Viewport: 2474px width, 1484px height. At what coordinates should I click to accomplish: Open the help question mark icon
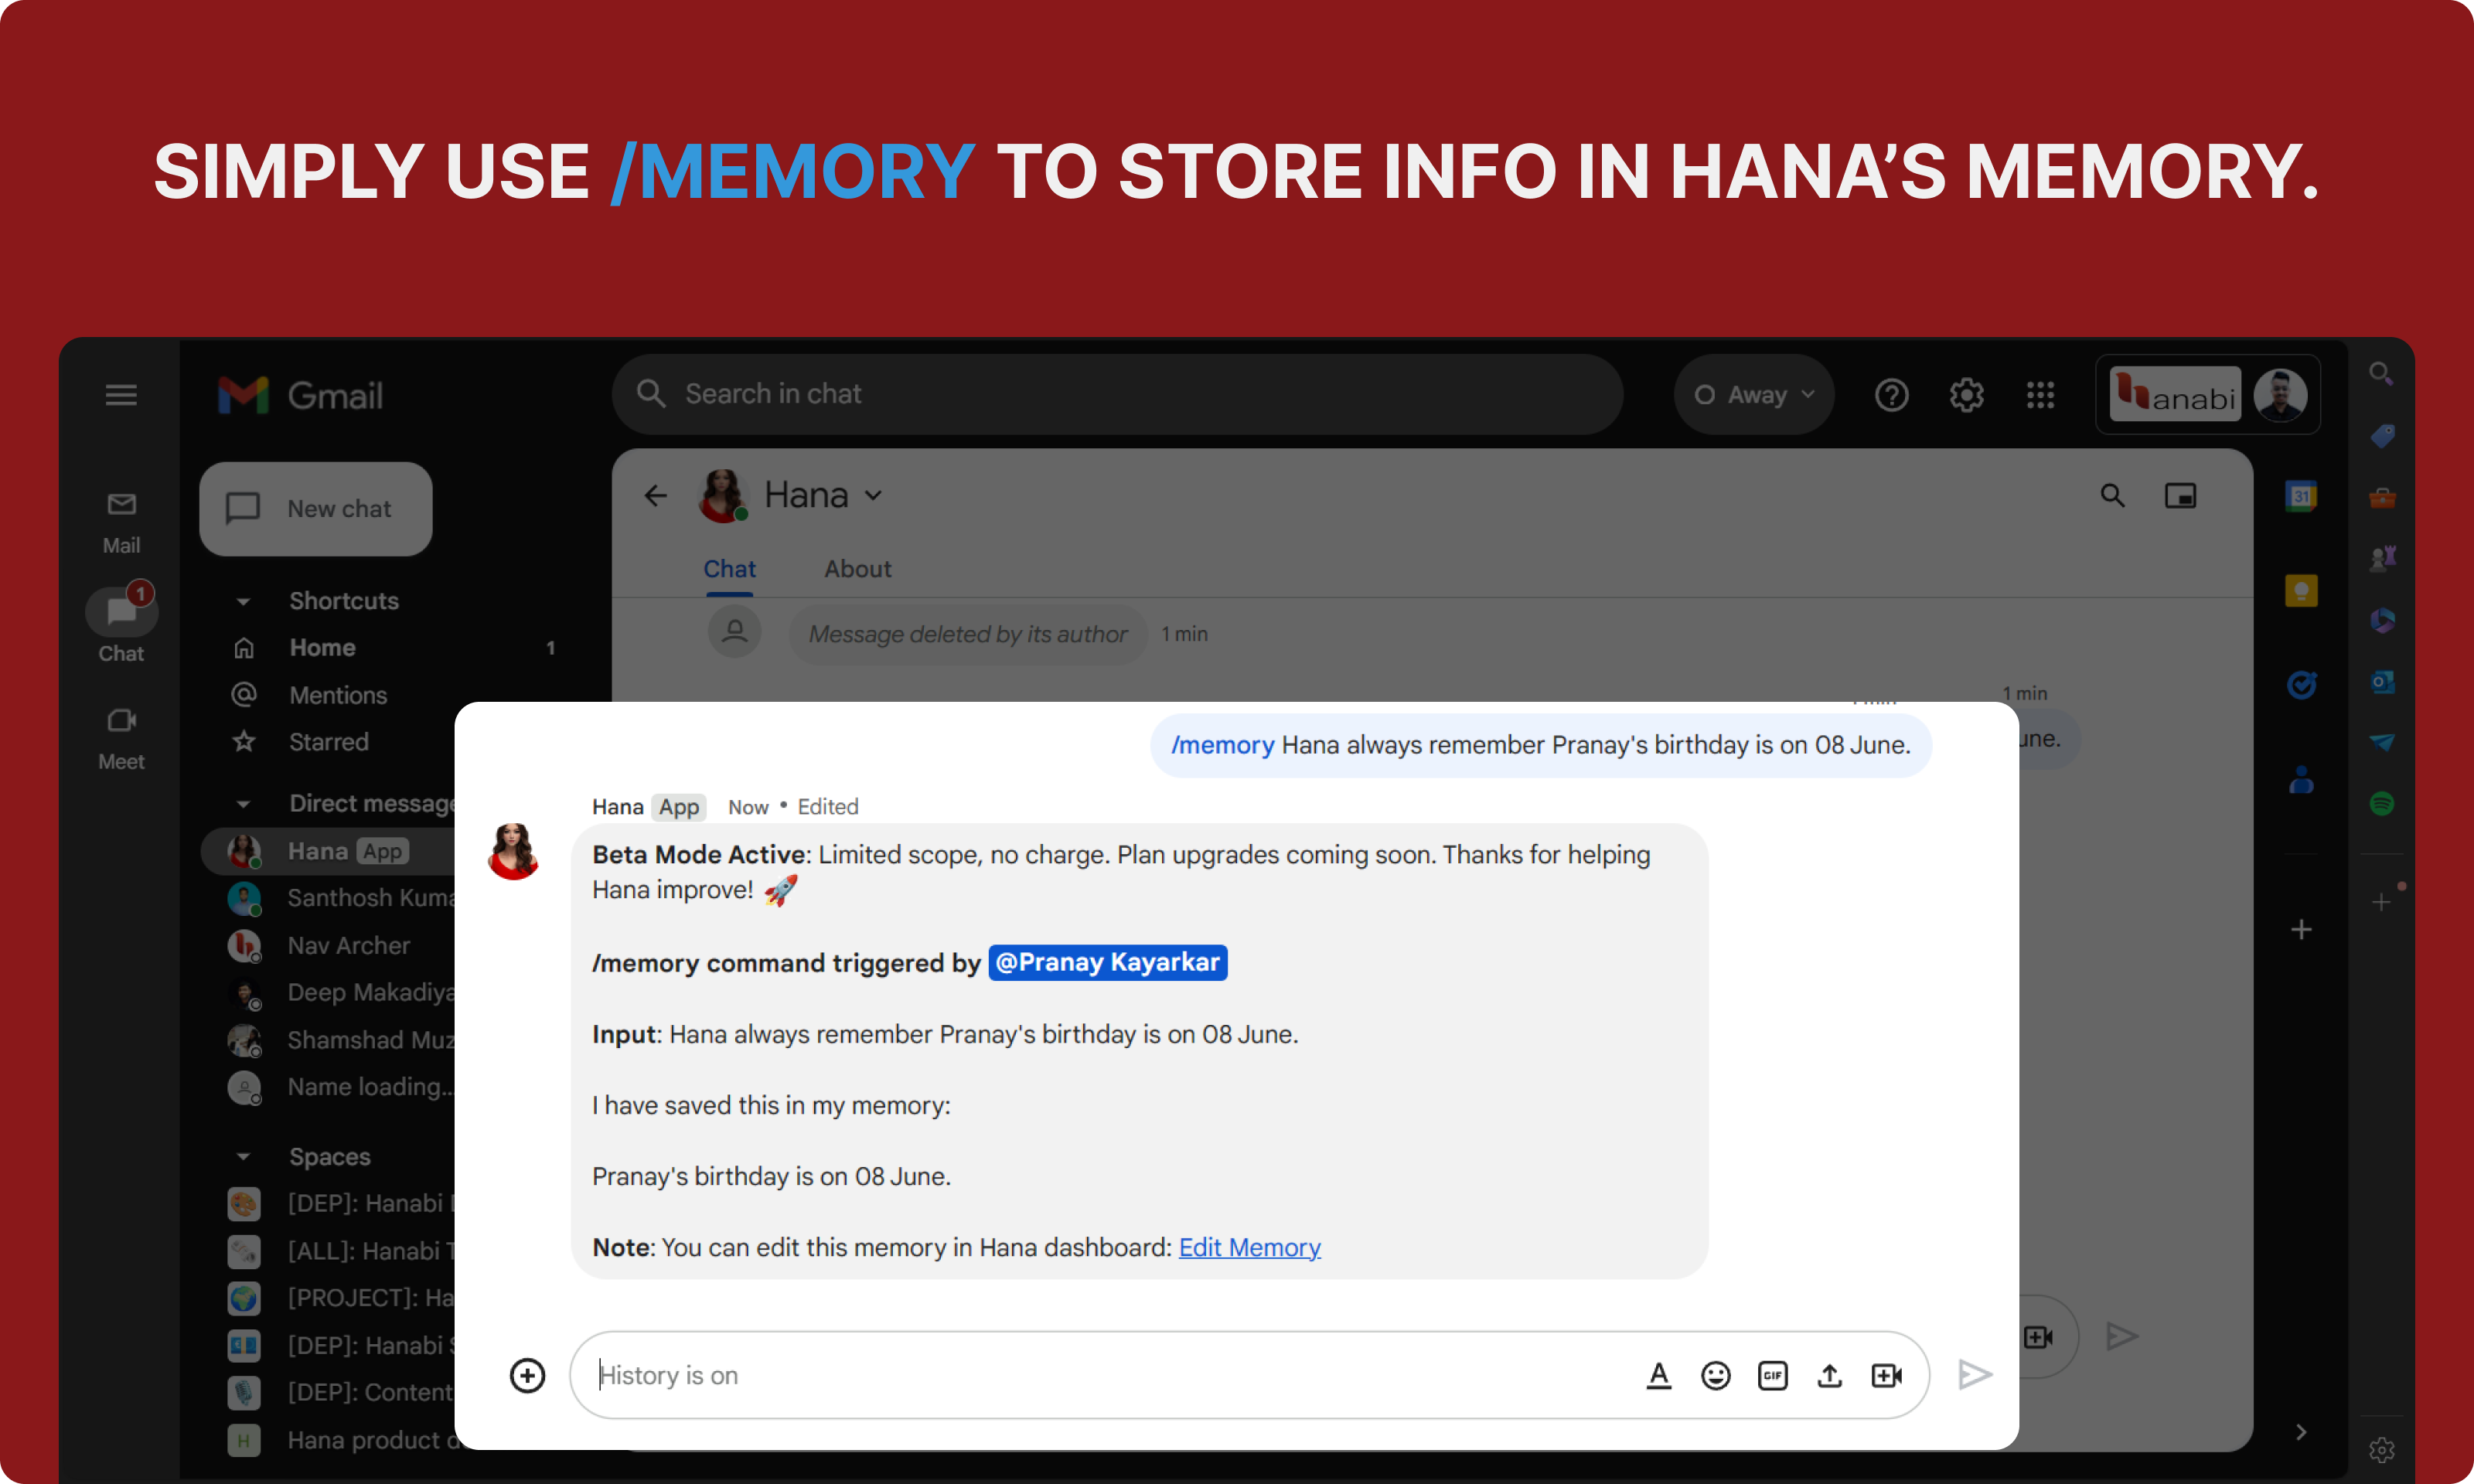pyautogui.click(x=1891, y=395)
